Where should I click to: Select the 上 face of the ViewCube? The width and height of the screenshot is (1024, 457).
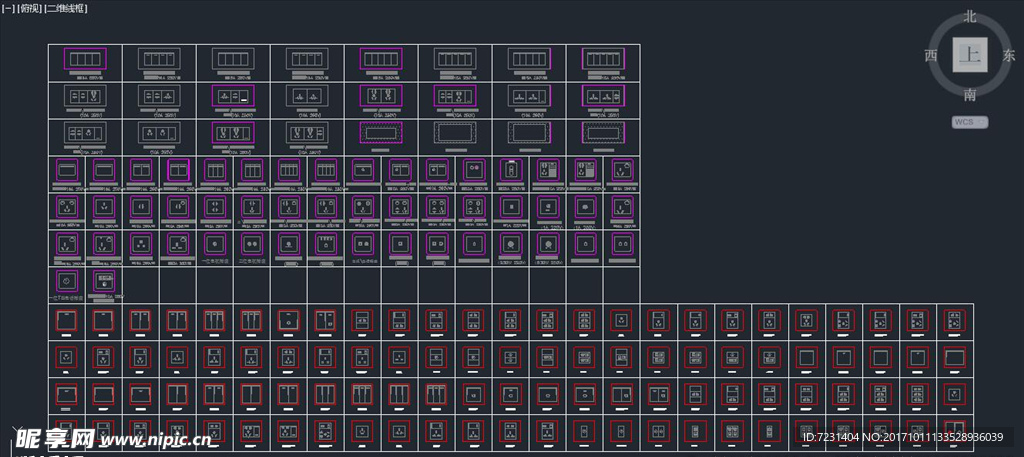[970, 55]
